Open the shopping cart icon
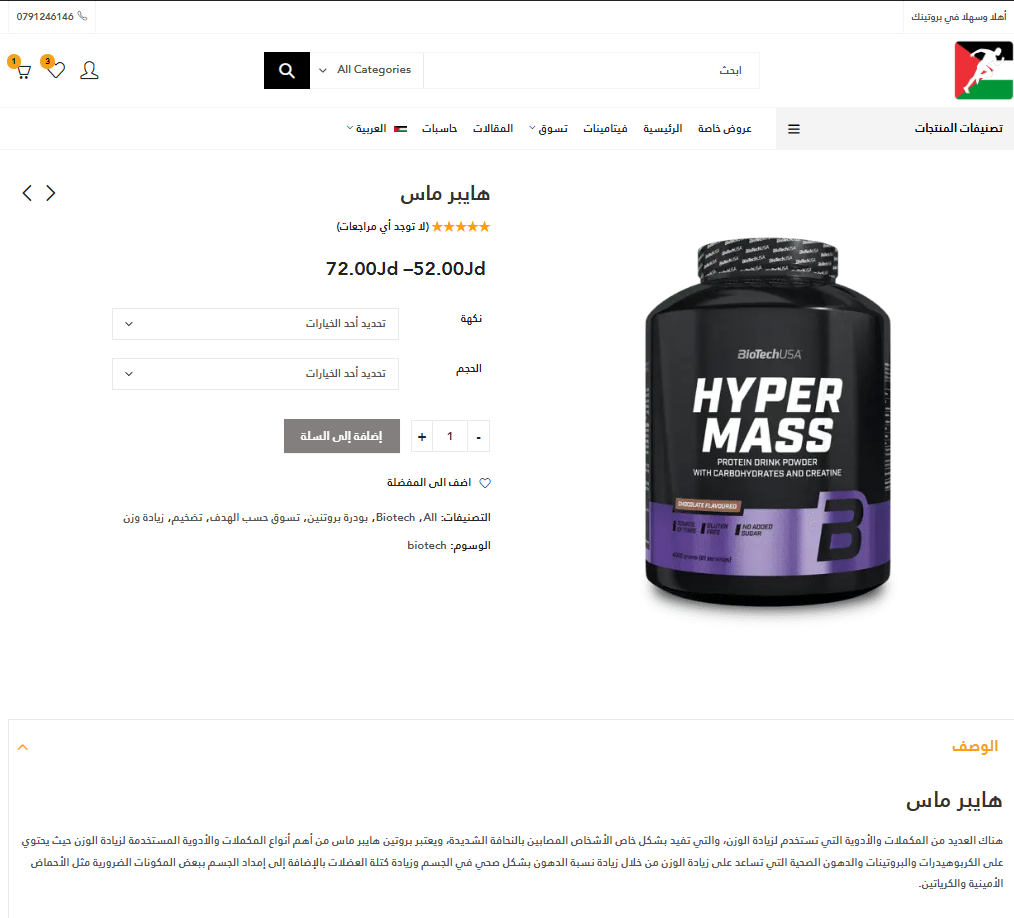Viewport: 1014px width, 918px height. (23, 71)
